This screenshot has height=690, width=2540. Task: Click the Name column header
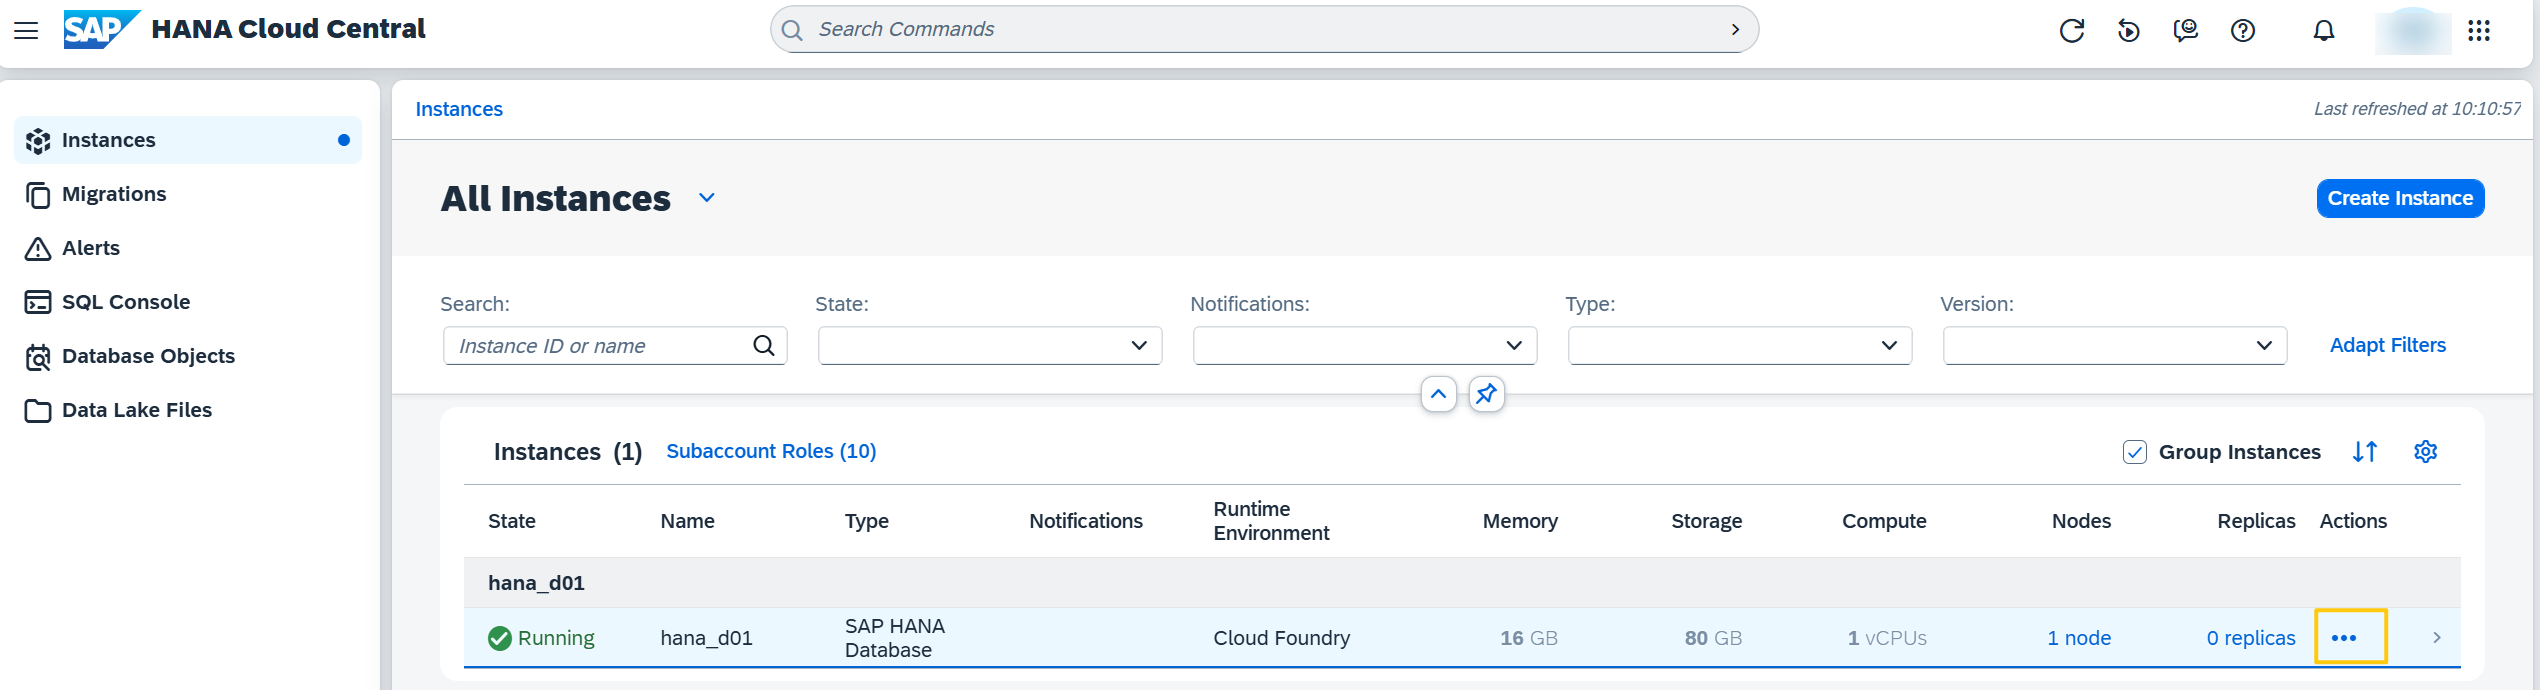pos(687,521)
